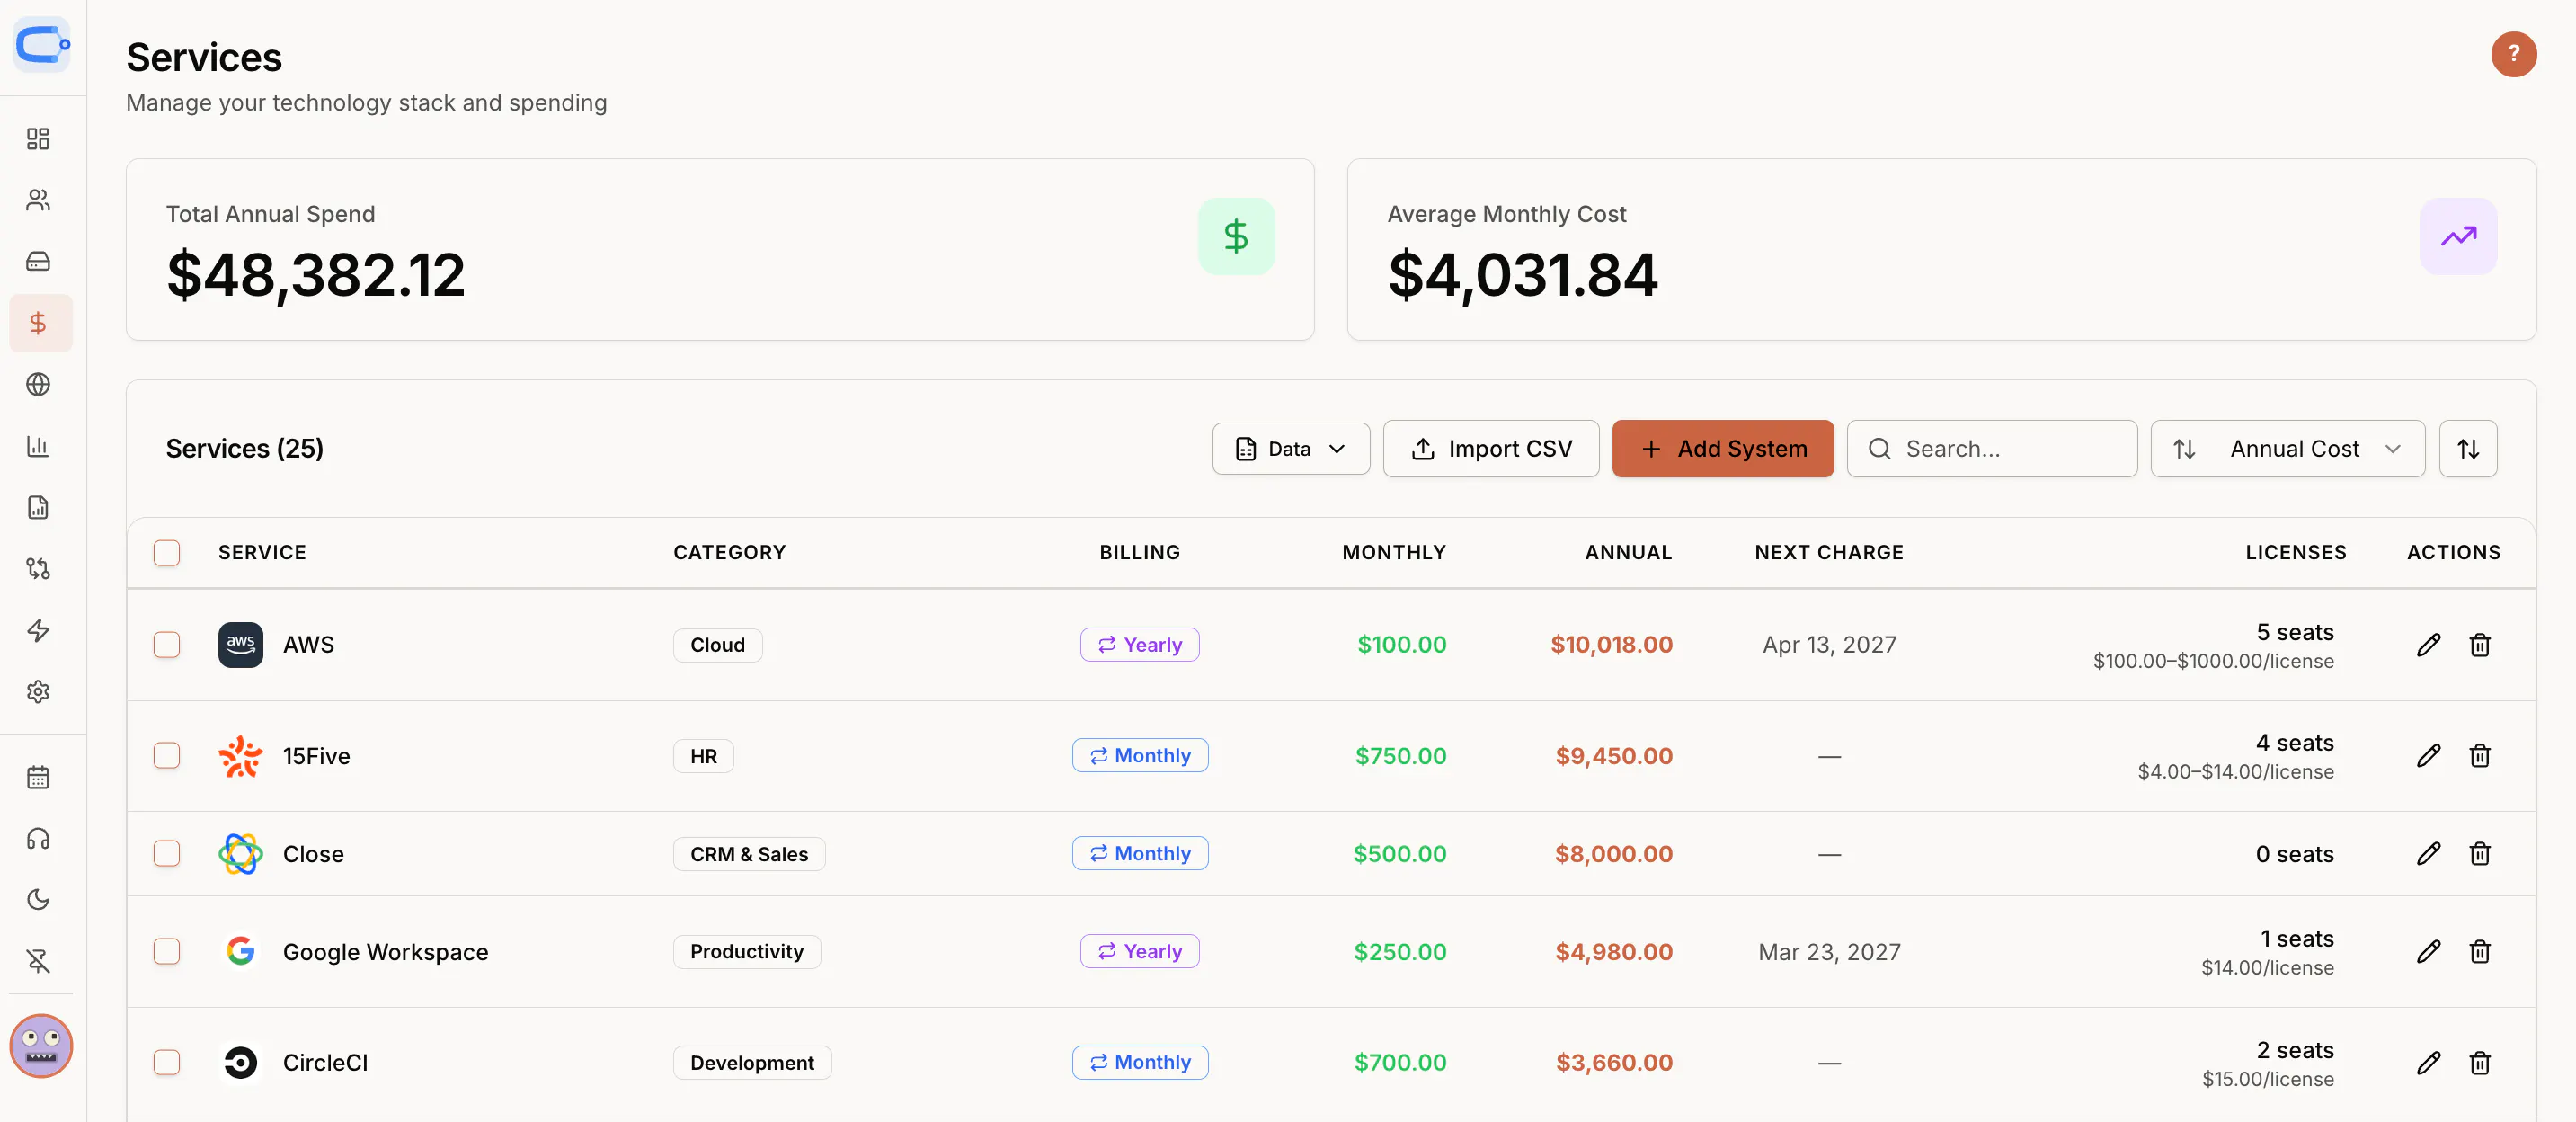
Task: Edit the Close service row
Action: [2428, 854]
